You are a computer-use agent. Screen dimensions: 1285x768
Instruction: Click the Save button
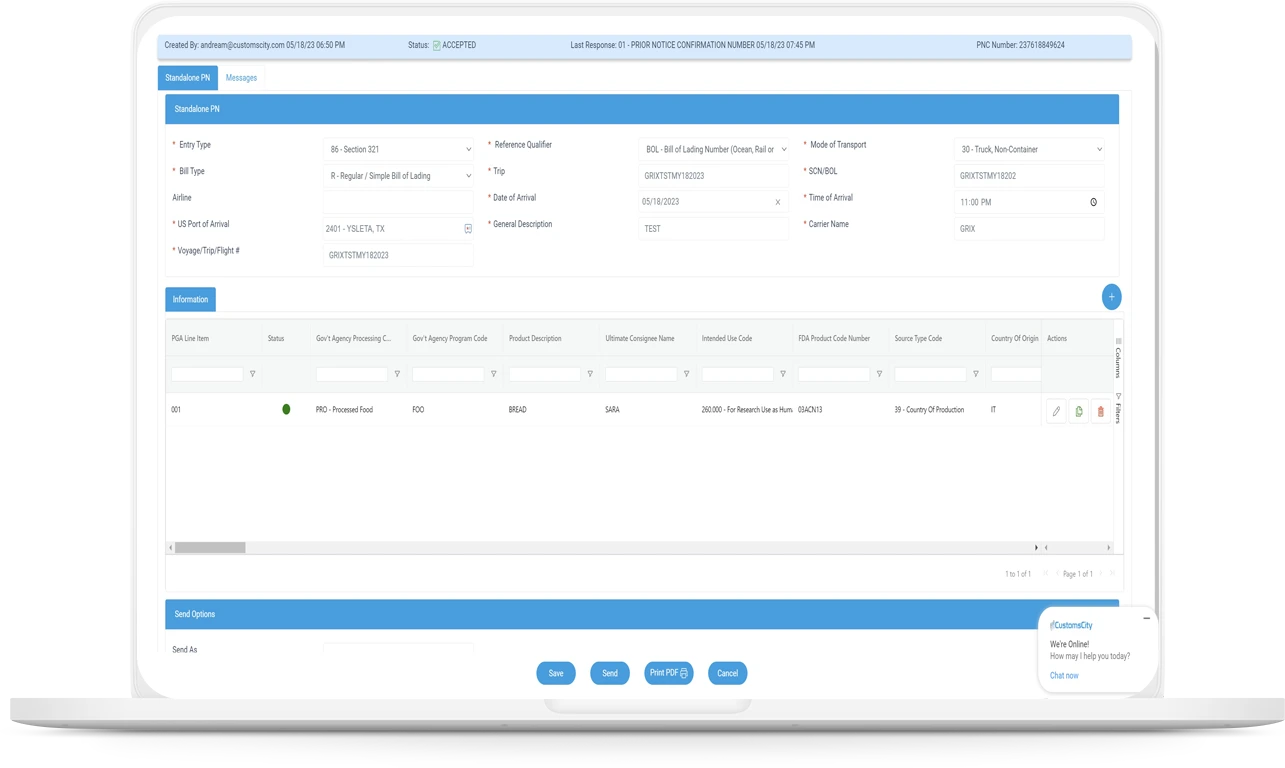[556, 673]
